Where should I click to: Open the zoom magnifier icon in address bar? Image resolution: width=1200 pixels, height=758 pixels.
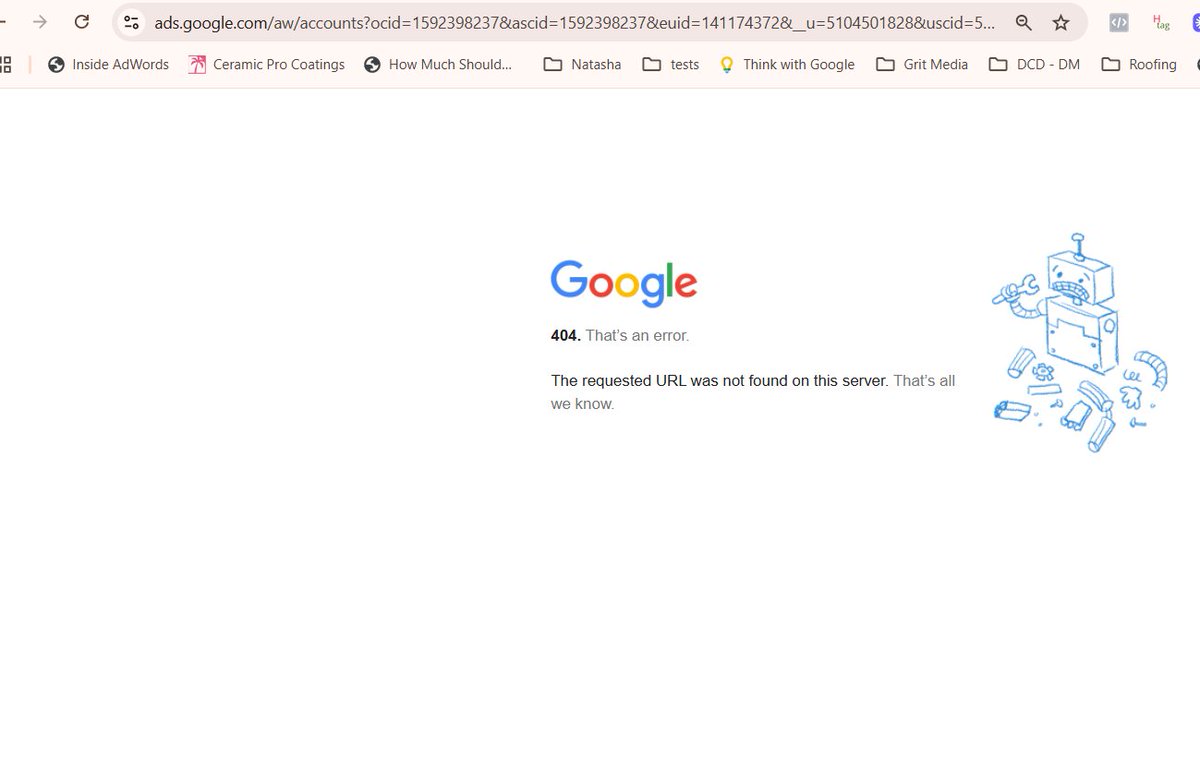click(1023, 22)
